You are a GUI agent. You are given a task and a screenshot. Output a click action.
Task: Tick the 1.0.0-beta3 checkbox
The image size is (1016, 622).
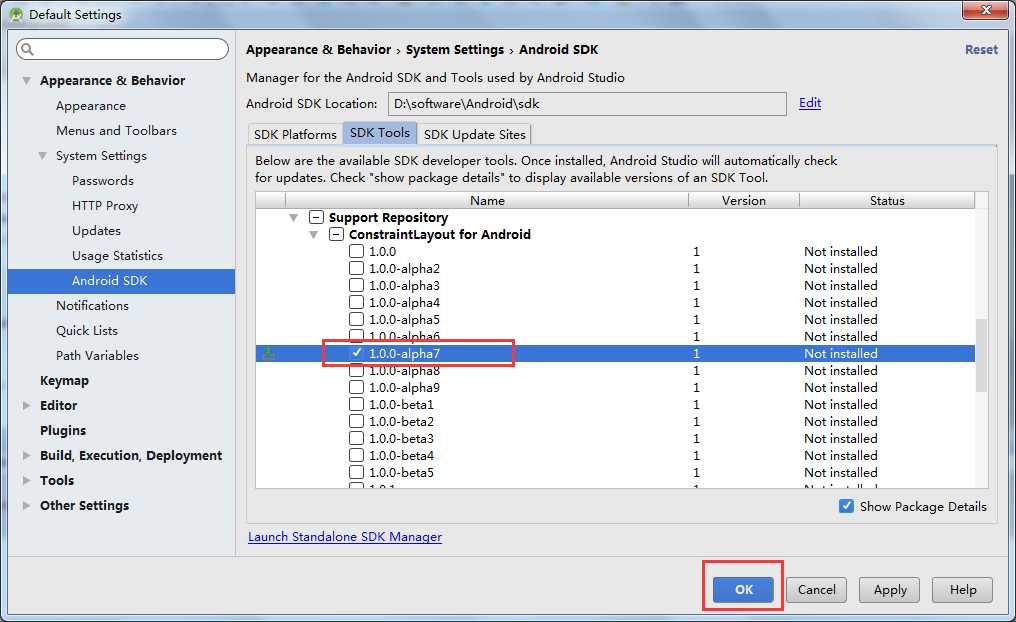pos(356,439)
